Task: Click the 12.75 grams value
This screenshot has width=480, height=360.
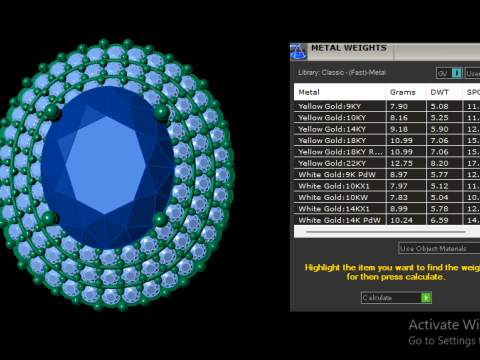Action: click(x=401, y=163)
